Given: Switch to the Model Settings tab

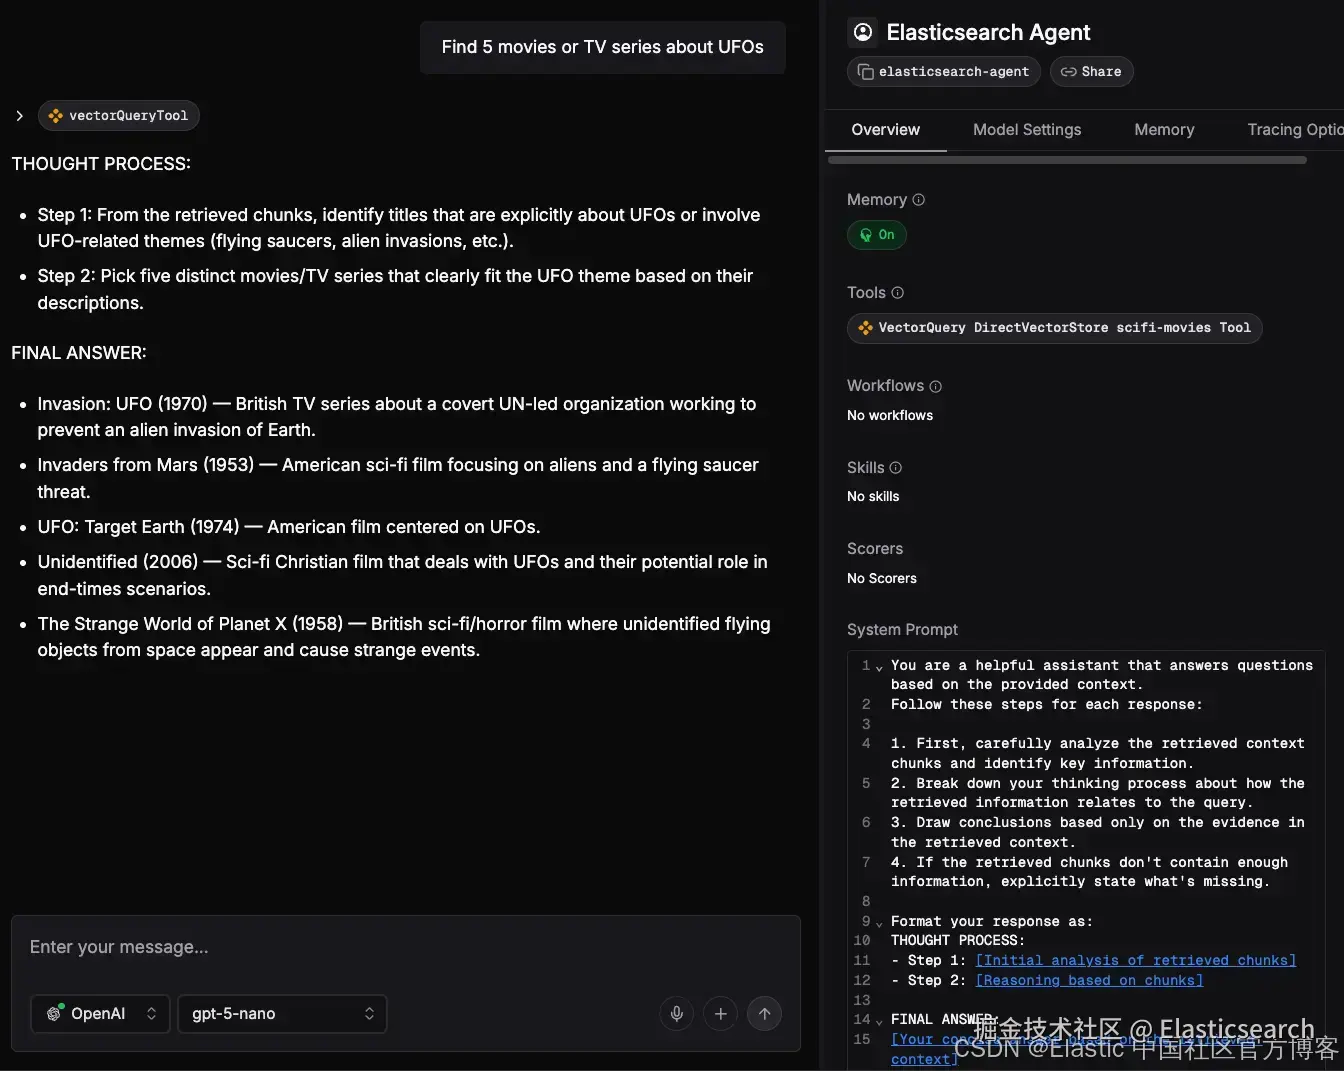Looking at the screenshot, I should point(1027,130).
